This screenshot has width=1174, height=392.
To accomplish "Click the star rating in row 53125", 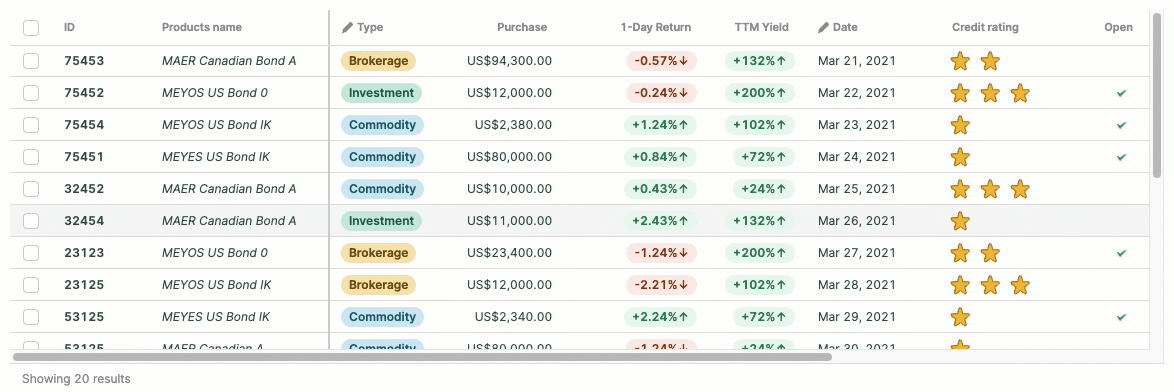I will coord(960,317).
